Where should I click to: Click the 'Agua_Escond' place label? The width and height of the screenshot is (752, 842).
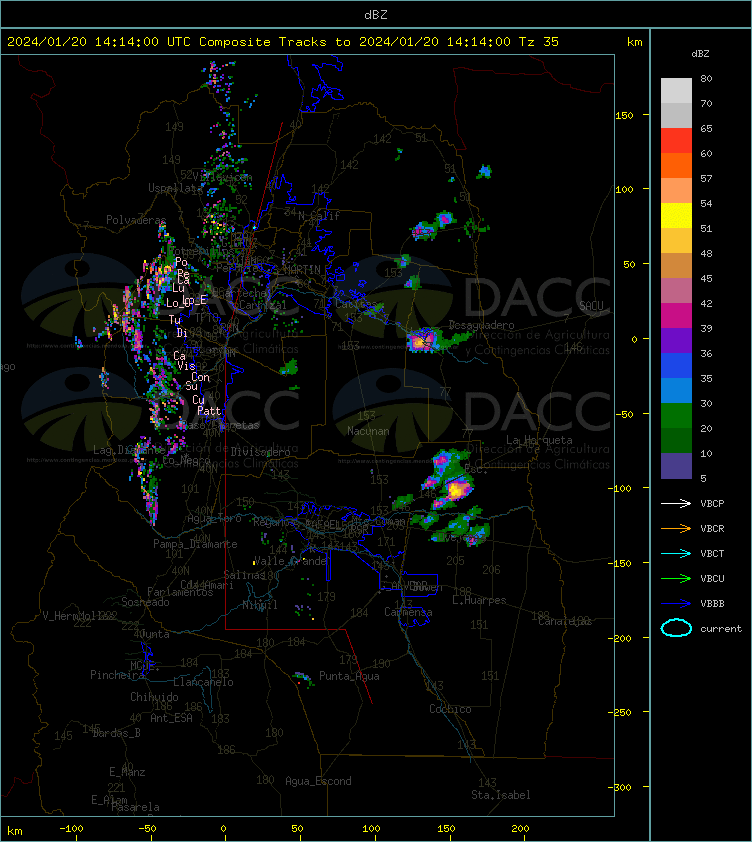click(318, 781)
